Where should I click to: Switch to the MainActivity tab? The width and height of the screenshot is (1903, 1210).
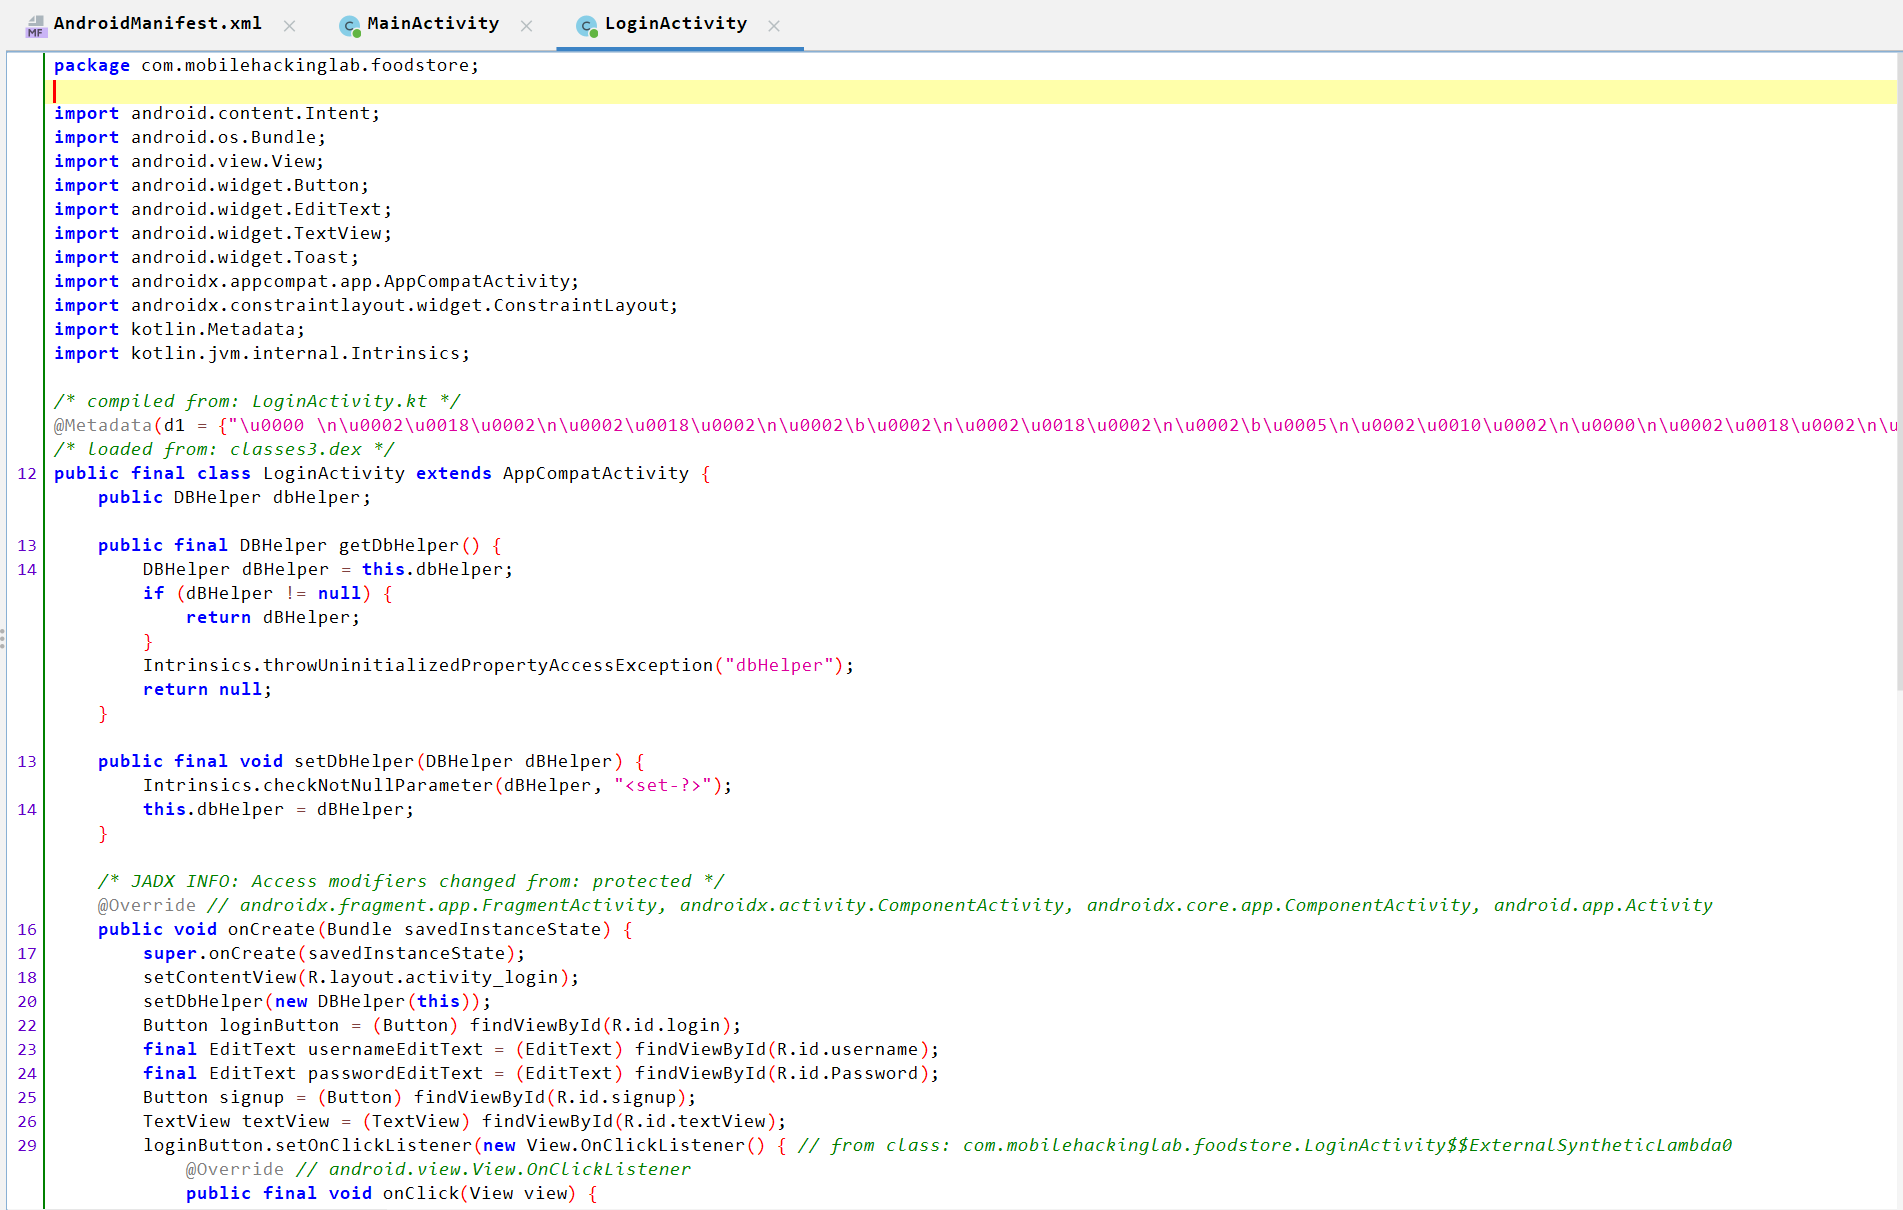pyautogui.click(x=432, y=24)
